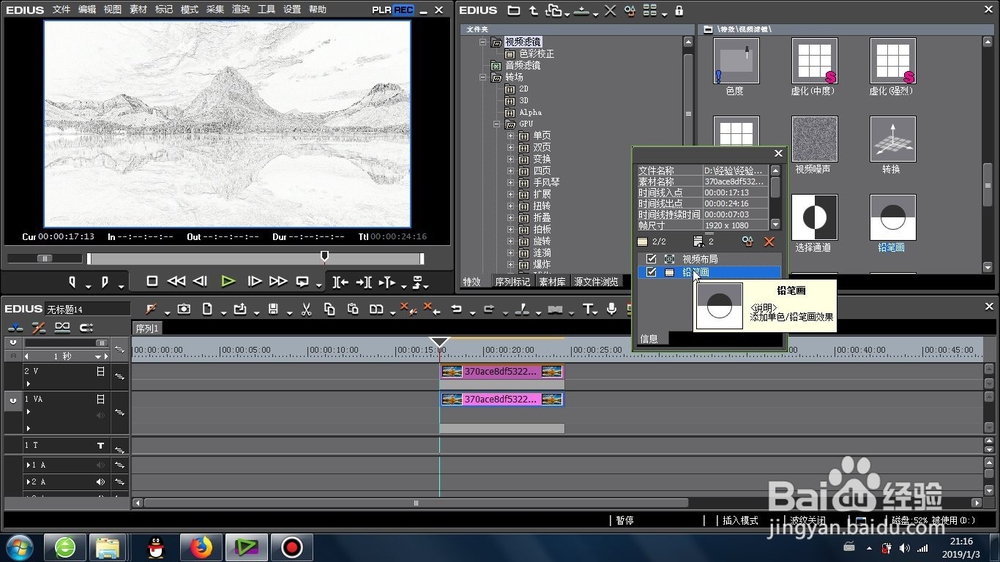Click the capture (camera) icon in the timeline toolbar
Screen dimensions: 1000x562
184,309
